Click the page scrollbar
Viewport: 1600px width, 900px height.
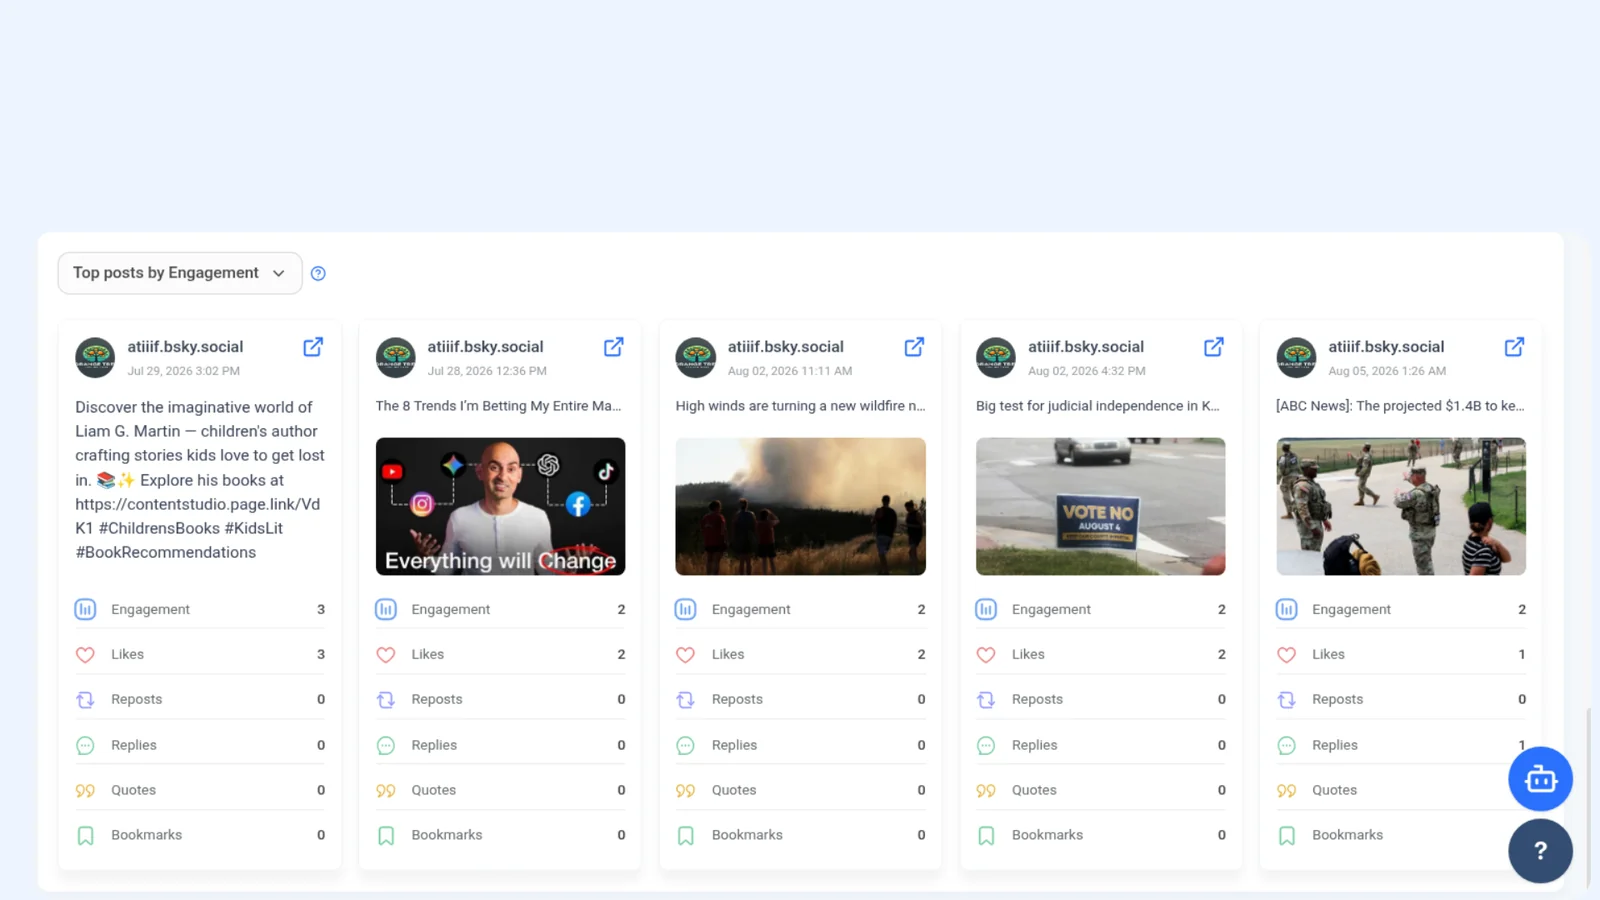click(x=1588, y=798)
